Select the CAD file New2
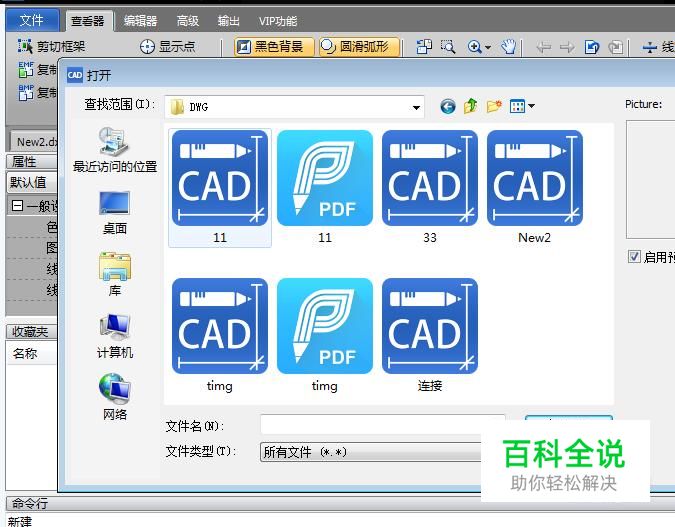 pyautogui.click(x=535, y=187)
